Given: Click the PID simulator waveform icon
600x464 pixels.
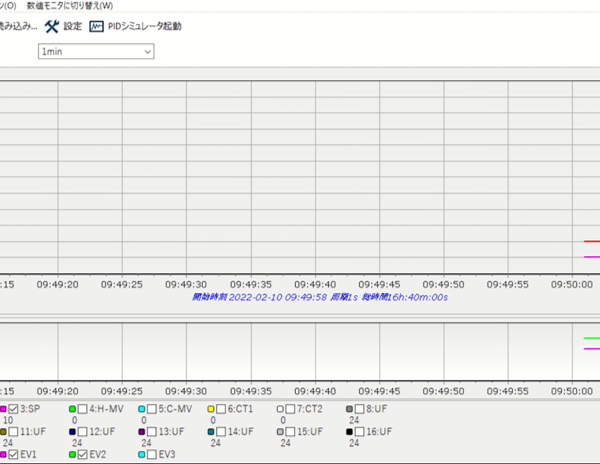Looking at the screenshot, I should click(96, 26).
